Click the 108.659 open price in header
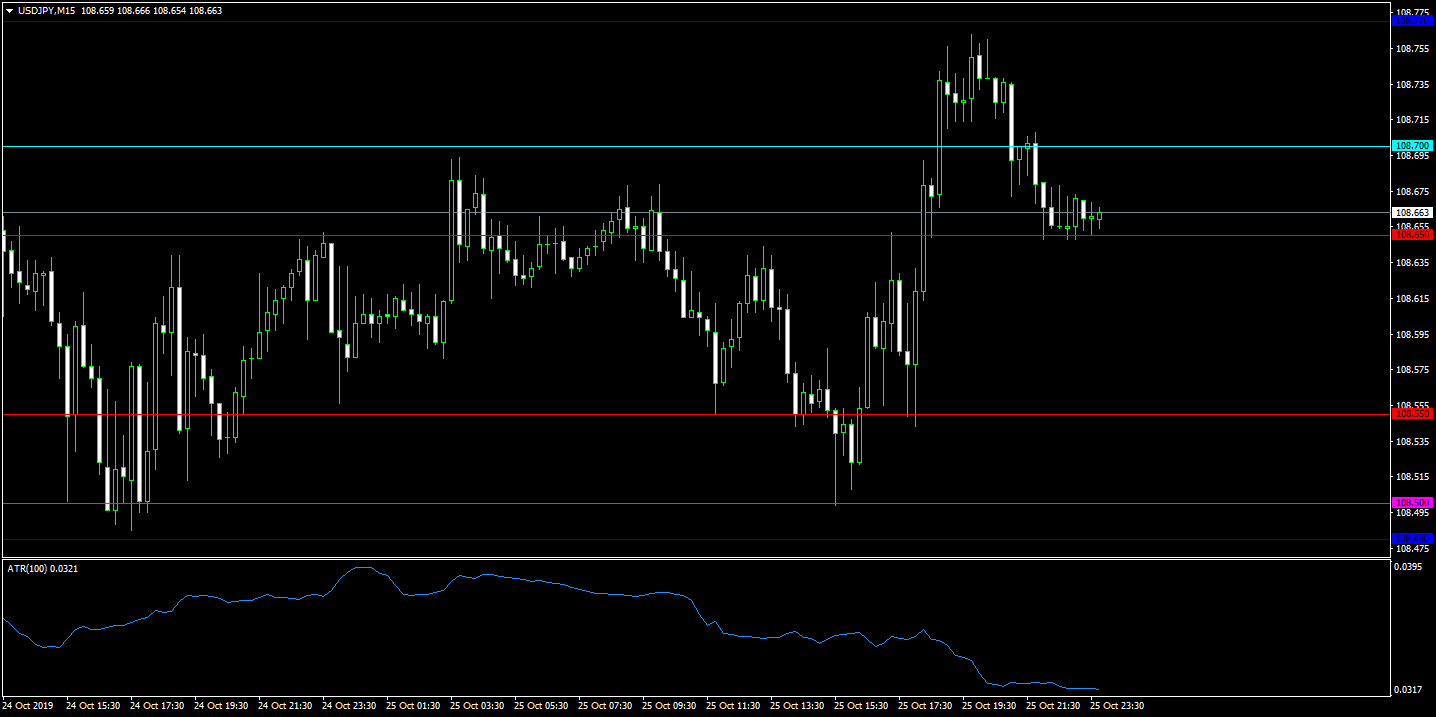Viewport: 1436px width, 717px height. pyautogui.click(x=98, y=11)
